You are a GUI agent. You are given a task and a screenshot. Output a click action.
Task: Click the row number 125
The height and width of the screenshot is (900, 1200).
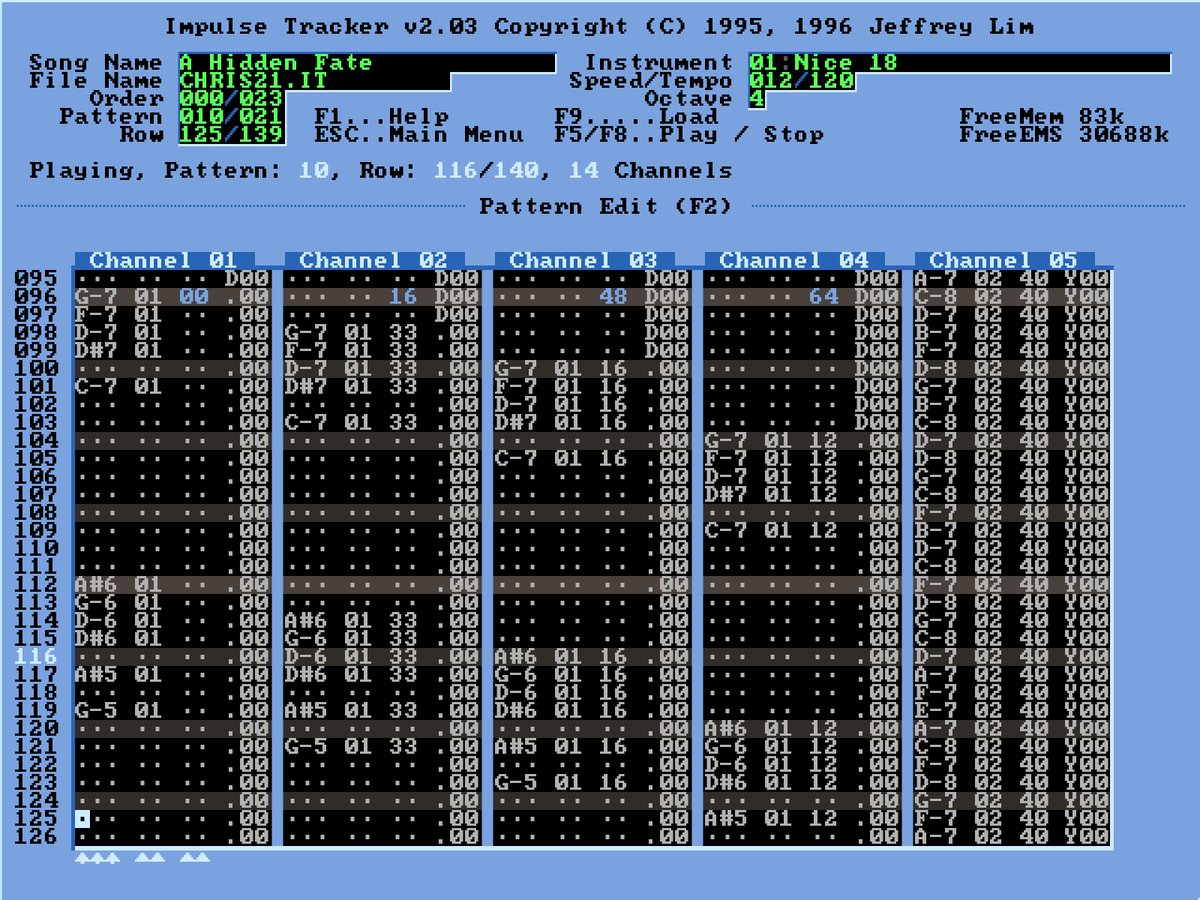point(36,819)
